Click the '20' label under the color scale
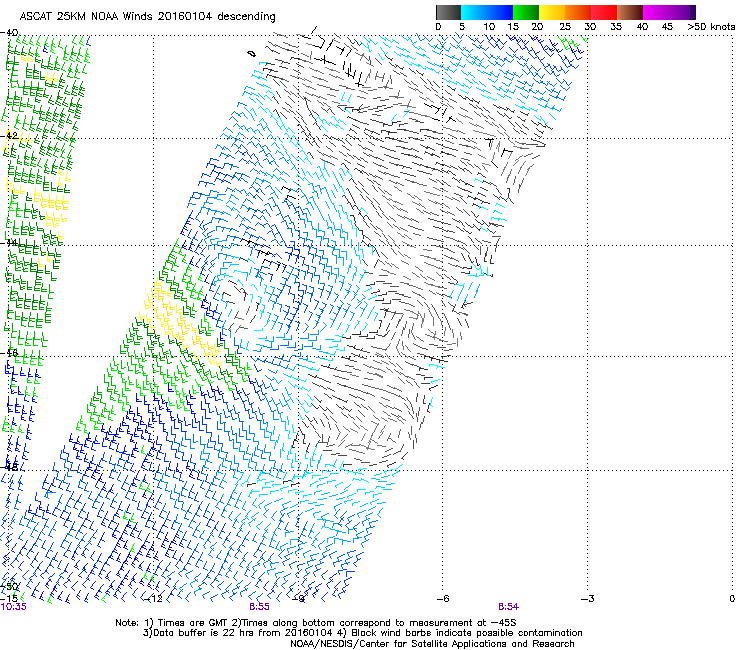The image size is (740, 650). click(537, 26)
